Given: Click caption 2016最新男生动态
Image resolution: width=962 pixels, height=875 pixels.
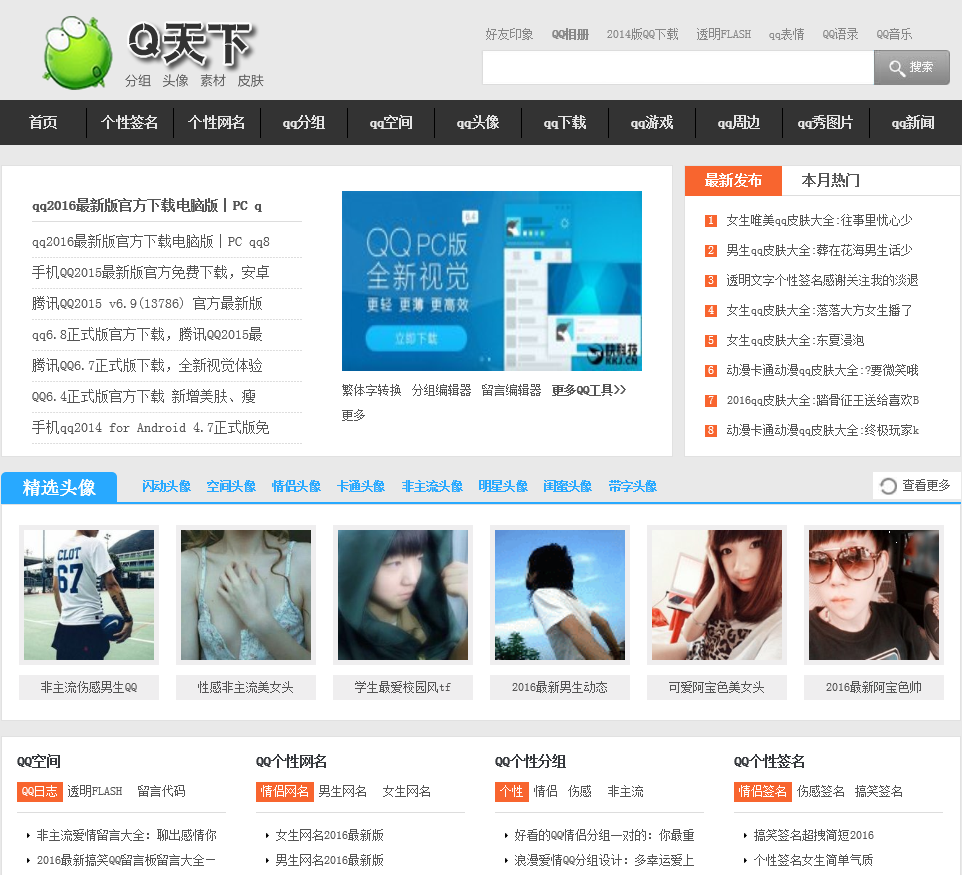Looking at the screenshot, I should tap(560, 688).
